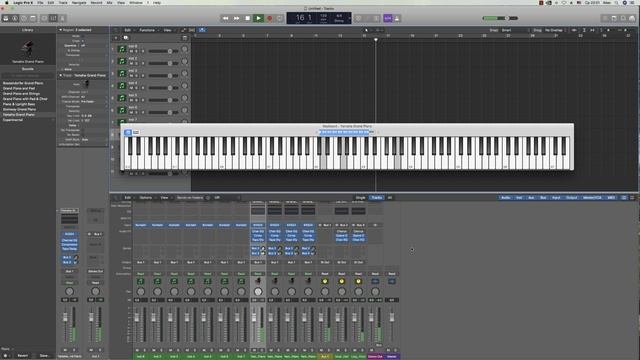Screen dimensions: 640x360
Task: Mute track 2 in the track header
Action: point(131,64)
